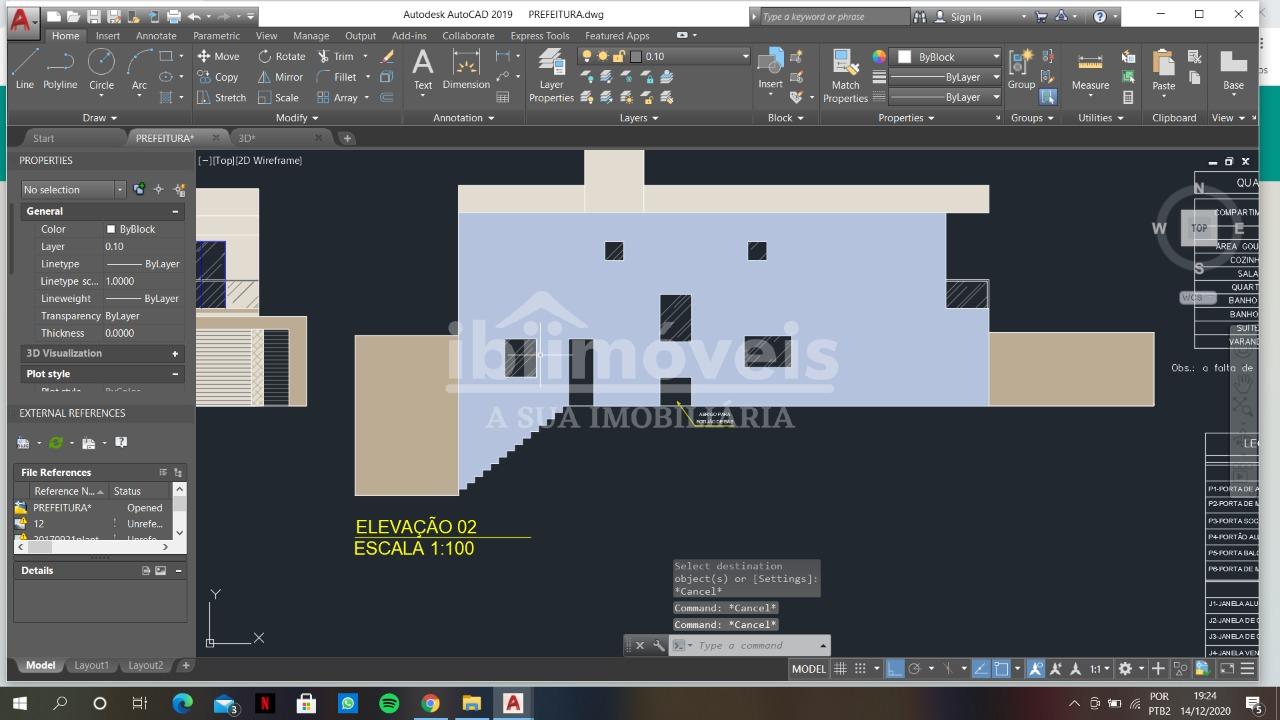Toggle object snap in status bar
Screen dimensions: 1280x720
click(x=1000, y=669)
